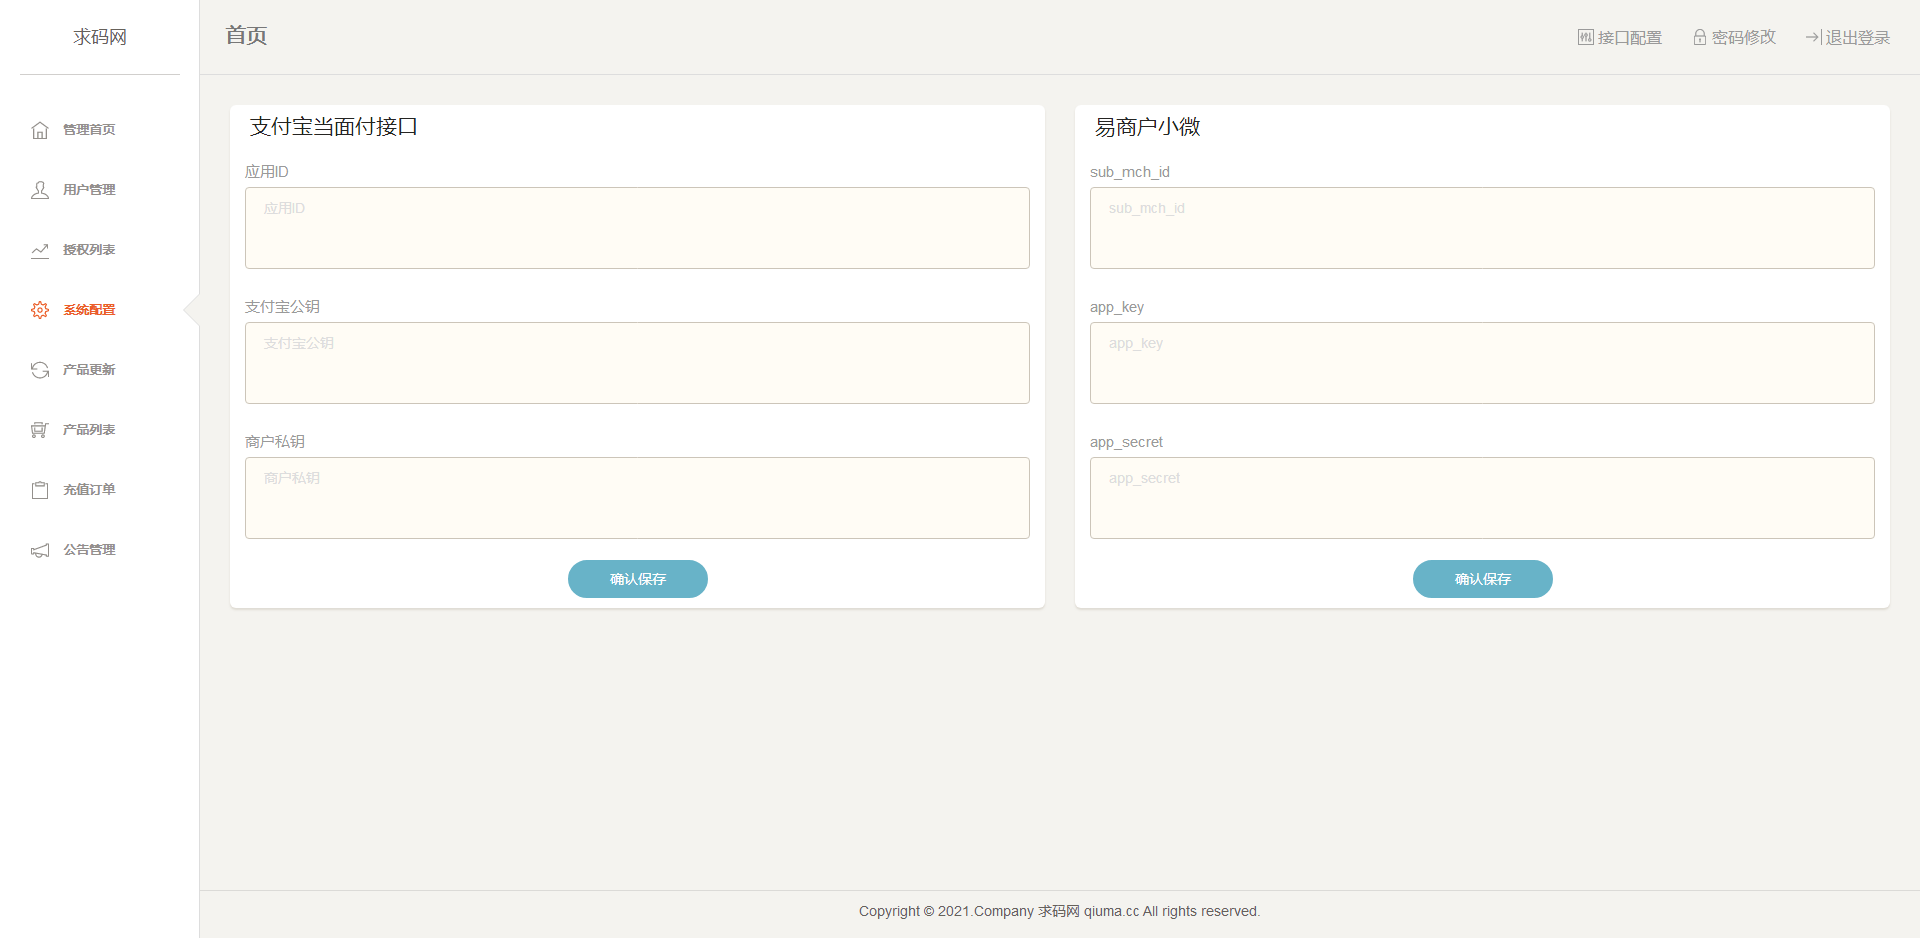The width and height of the screenshot is (1920, 938).
Task: Click the refresh icon beside 产品更新
Action: (40, 370)
